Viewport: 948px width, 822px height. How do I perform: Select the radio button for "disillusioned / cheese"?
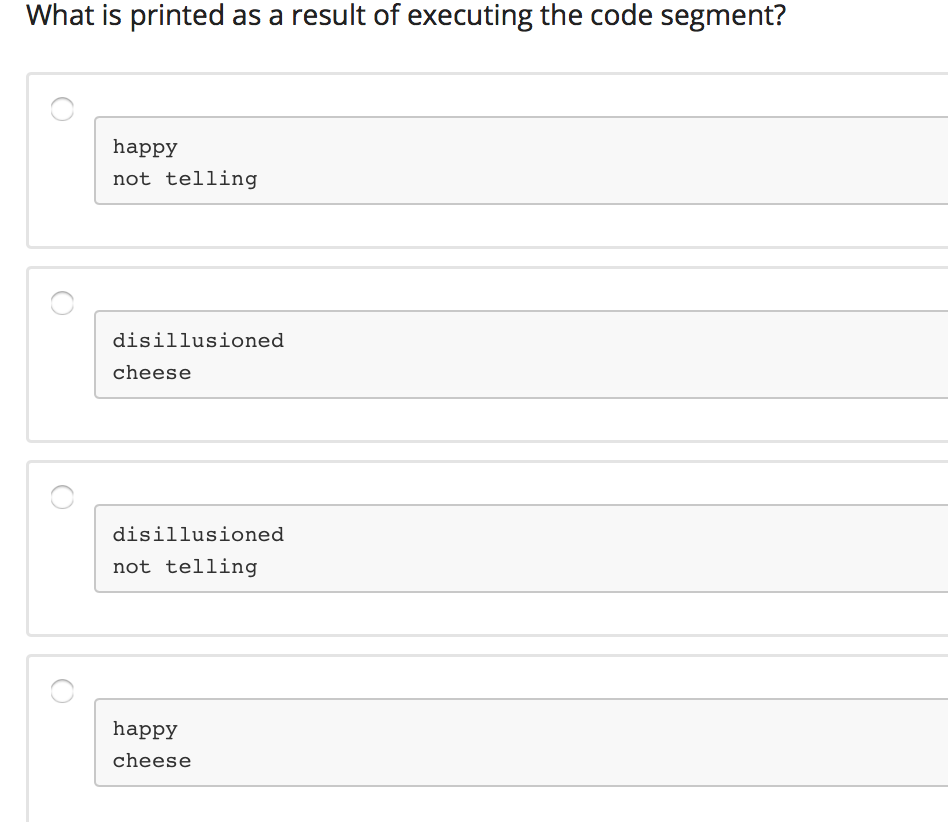point(62,303)
